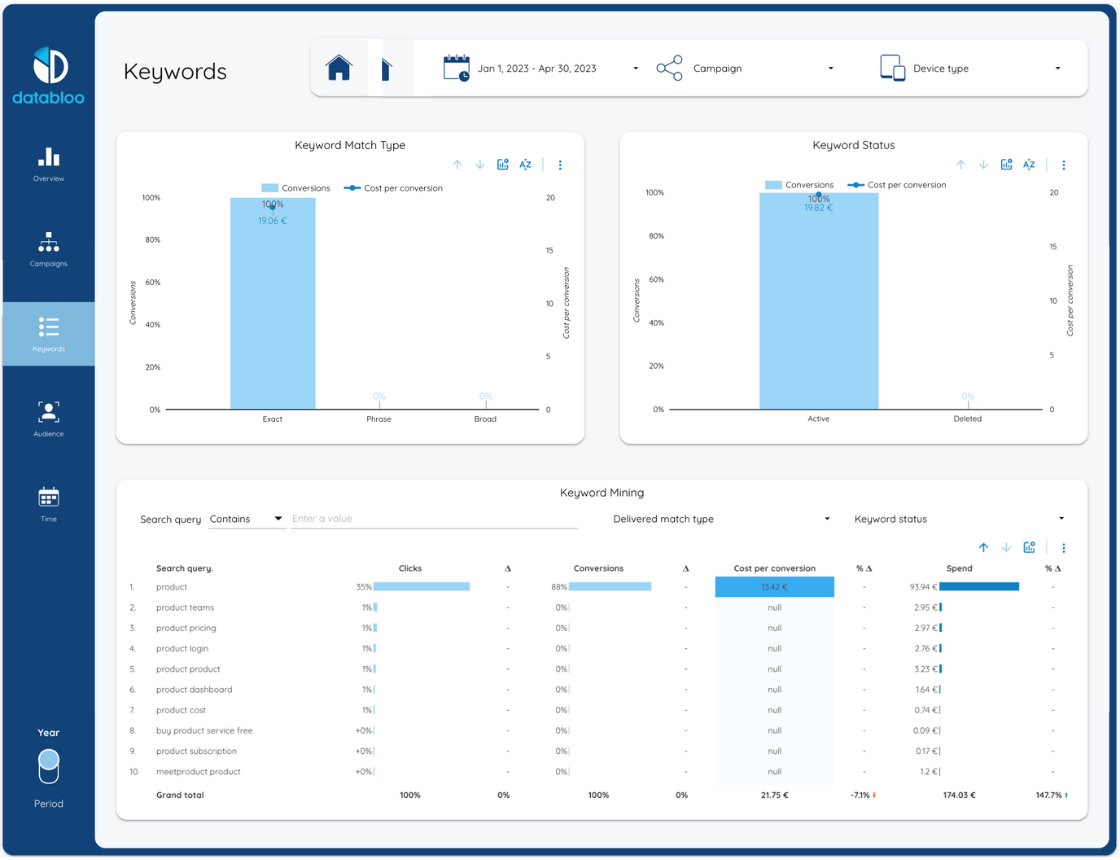
Task: Open the three-dot menu in Keyword Mining
Action: [1064, 548]
